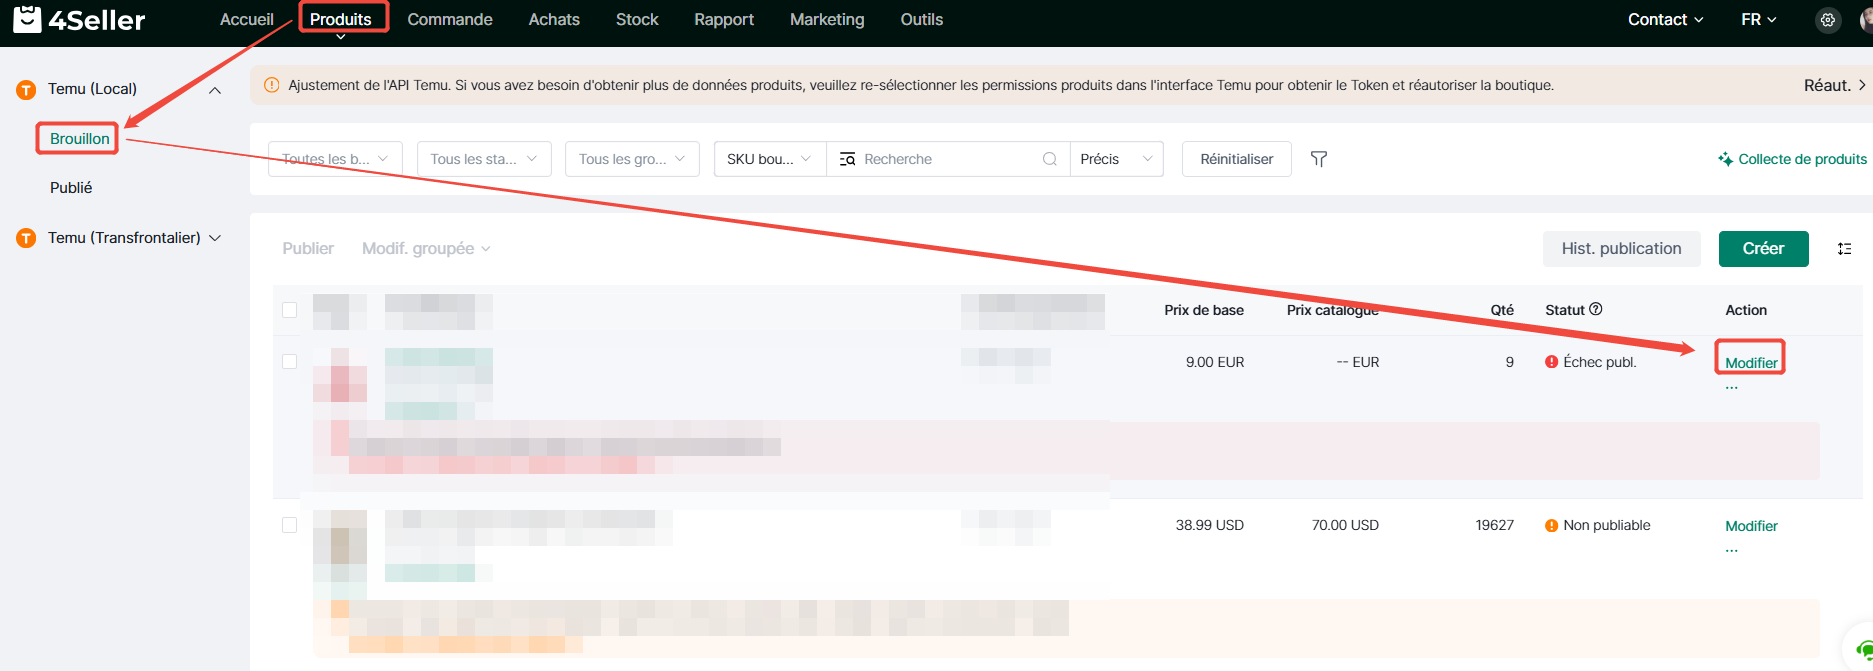1873x671 pixels.
Task: Open the Tous les groupes dropdown
Action: pyautogui.click(x=632, y=159)
